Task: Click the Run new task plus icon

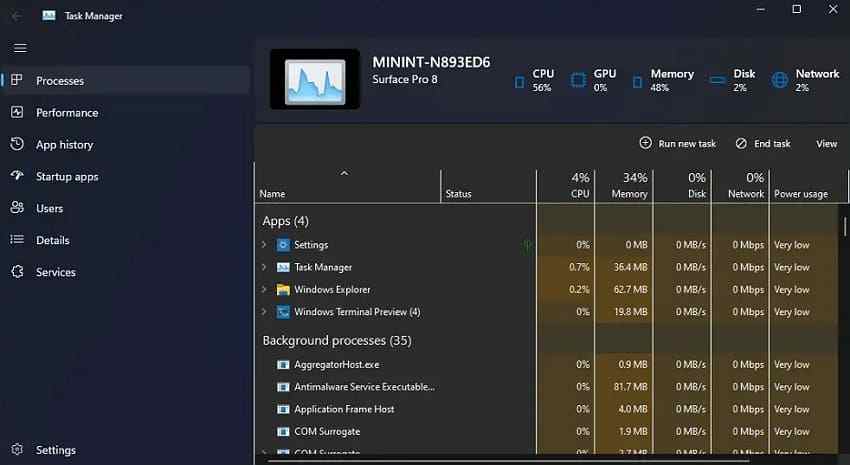Action: tap(645, 143)
